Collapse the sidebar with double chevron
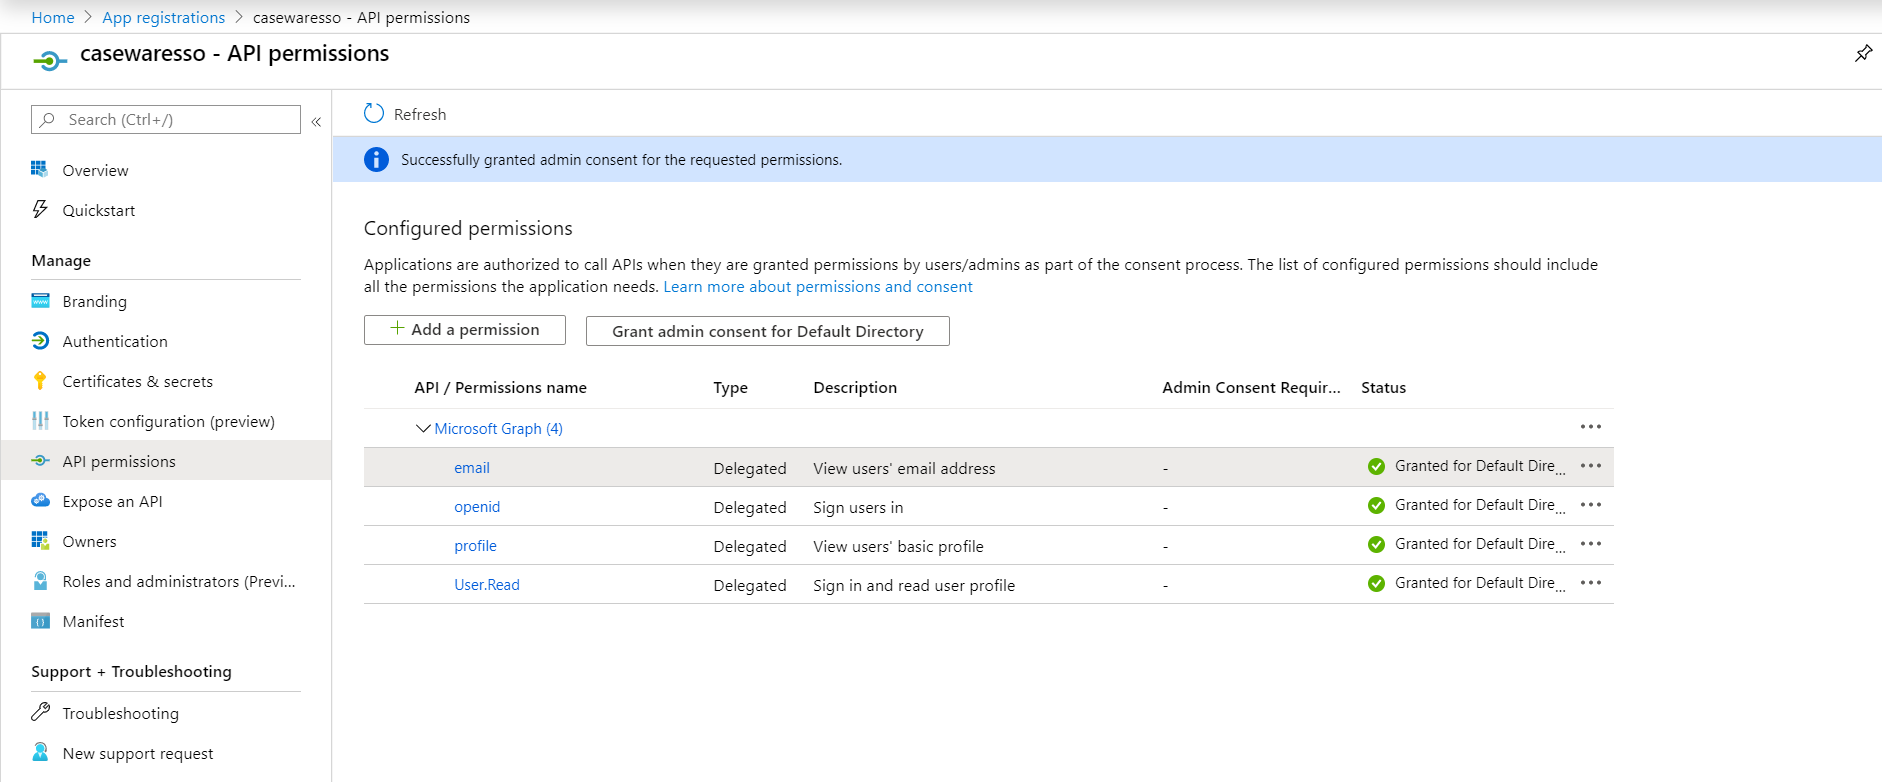The image size is (1882, 782). [x=316, y=121]
